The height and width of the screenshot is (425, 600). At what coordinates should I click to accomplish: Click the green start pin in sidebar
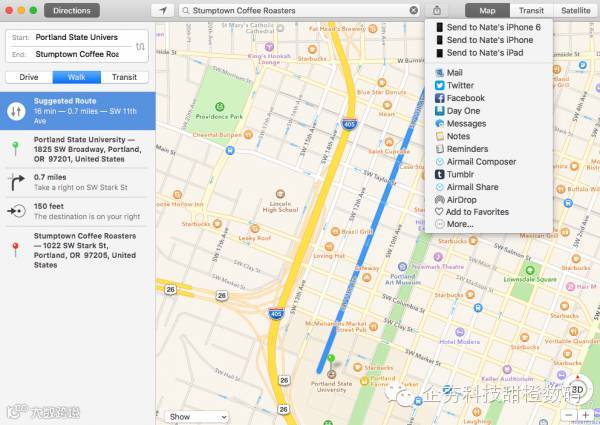(15, 148)
